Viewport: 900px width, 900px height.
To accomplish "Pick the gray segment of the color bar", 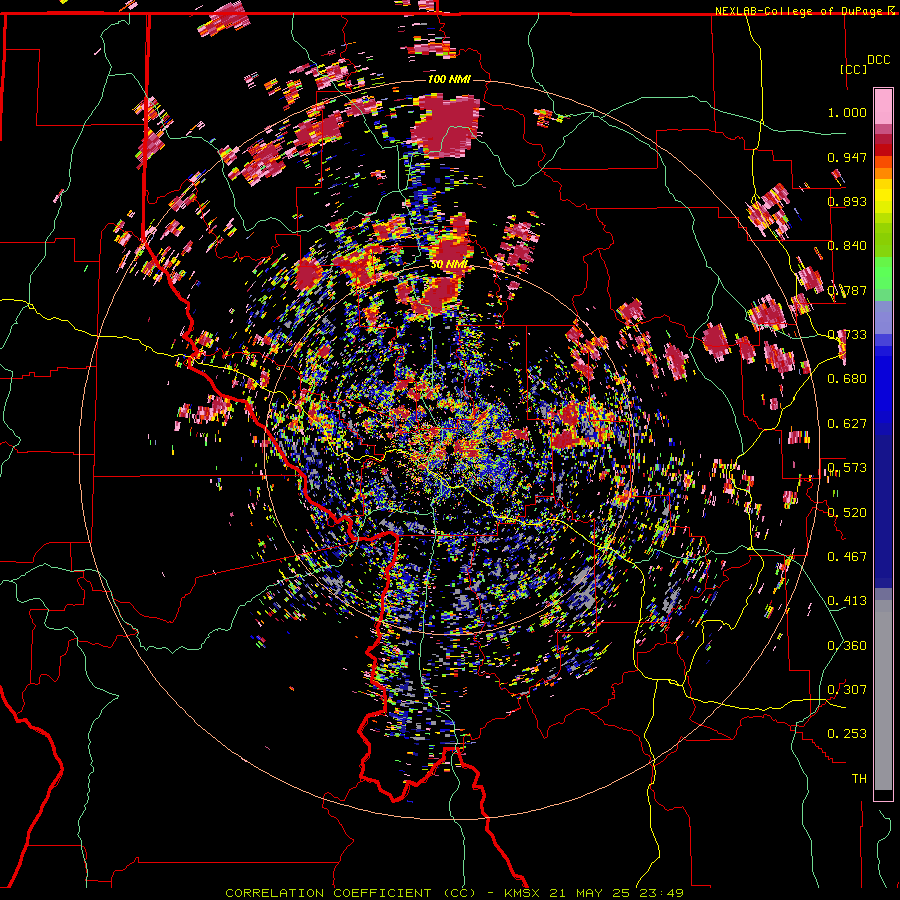I will coord(883,695).
